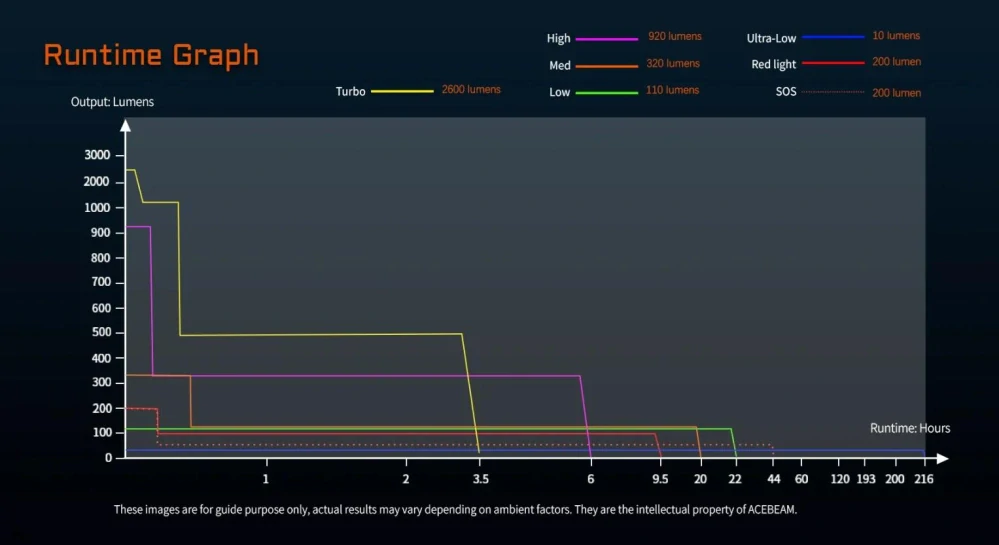Click the Runtime: Hours axis title
Image resolution: width=999 pixels, height=545 pixels.
[x=910, y=428]
